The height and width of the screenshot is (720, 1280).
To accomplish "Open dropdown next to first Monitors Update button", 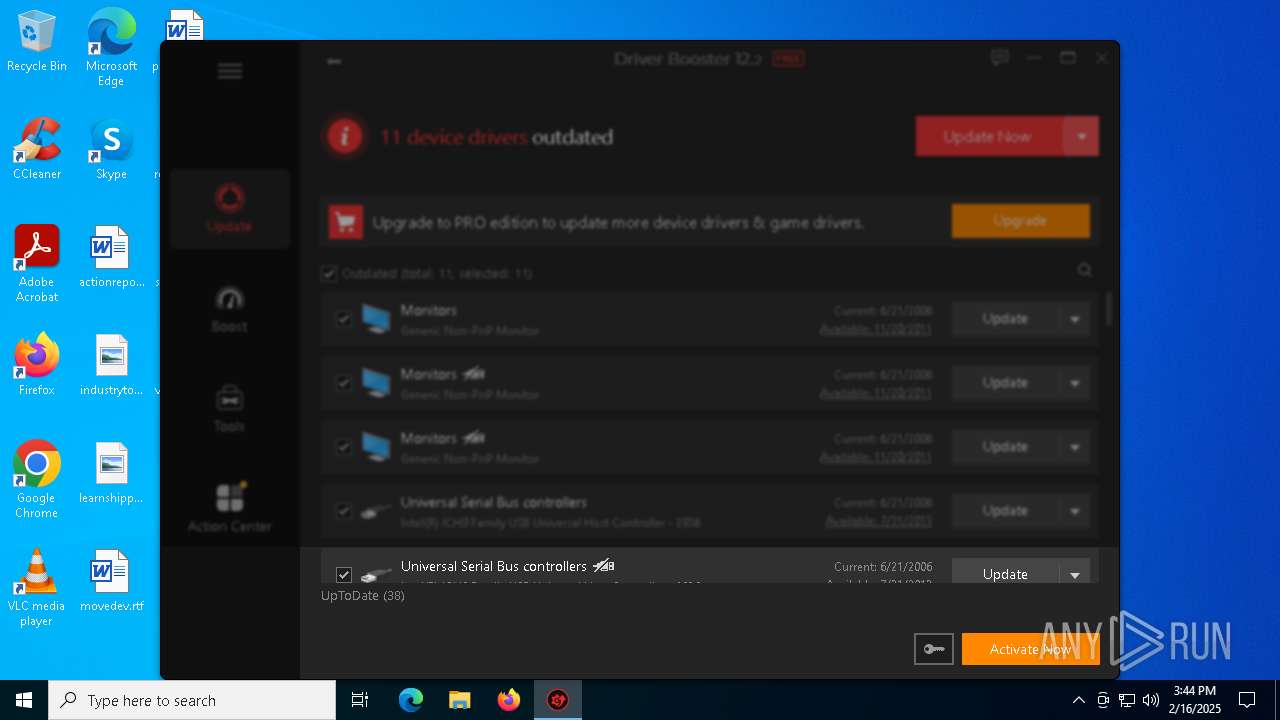I will coord(1075,319).
